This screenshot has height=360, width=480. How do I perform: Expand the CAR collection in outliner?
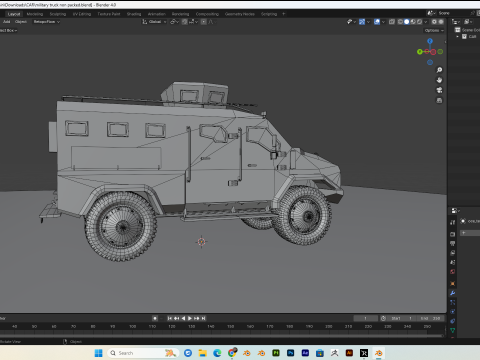(457, 37)
